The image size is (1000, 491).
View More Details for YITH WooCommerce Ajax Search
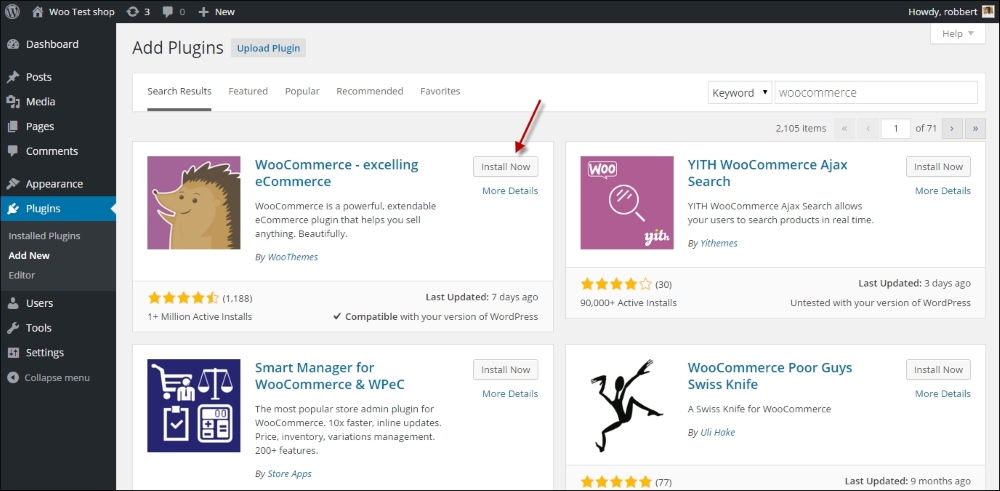tap(942, 191)
